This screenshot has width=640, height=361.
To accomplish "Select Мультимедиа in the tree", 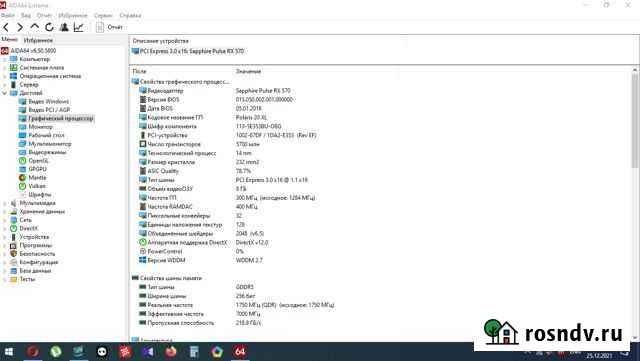I will click(38, 203).
